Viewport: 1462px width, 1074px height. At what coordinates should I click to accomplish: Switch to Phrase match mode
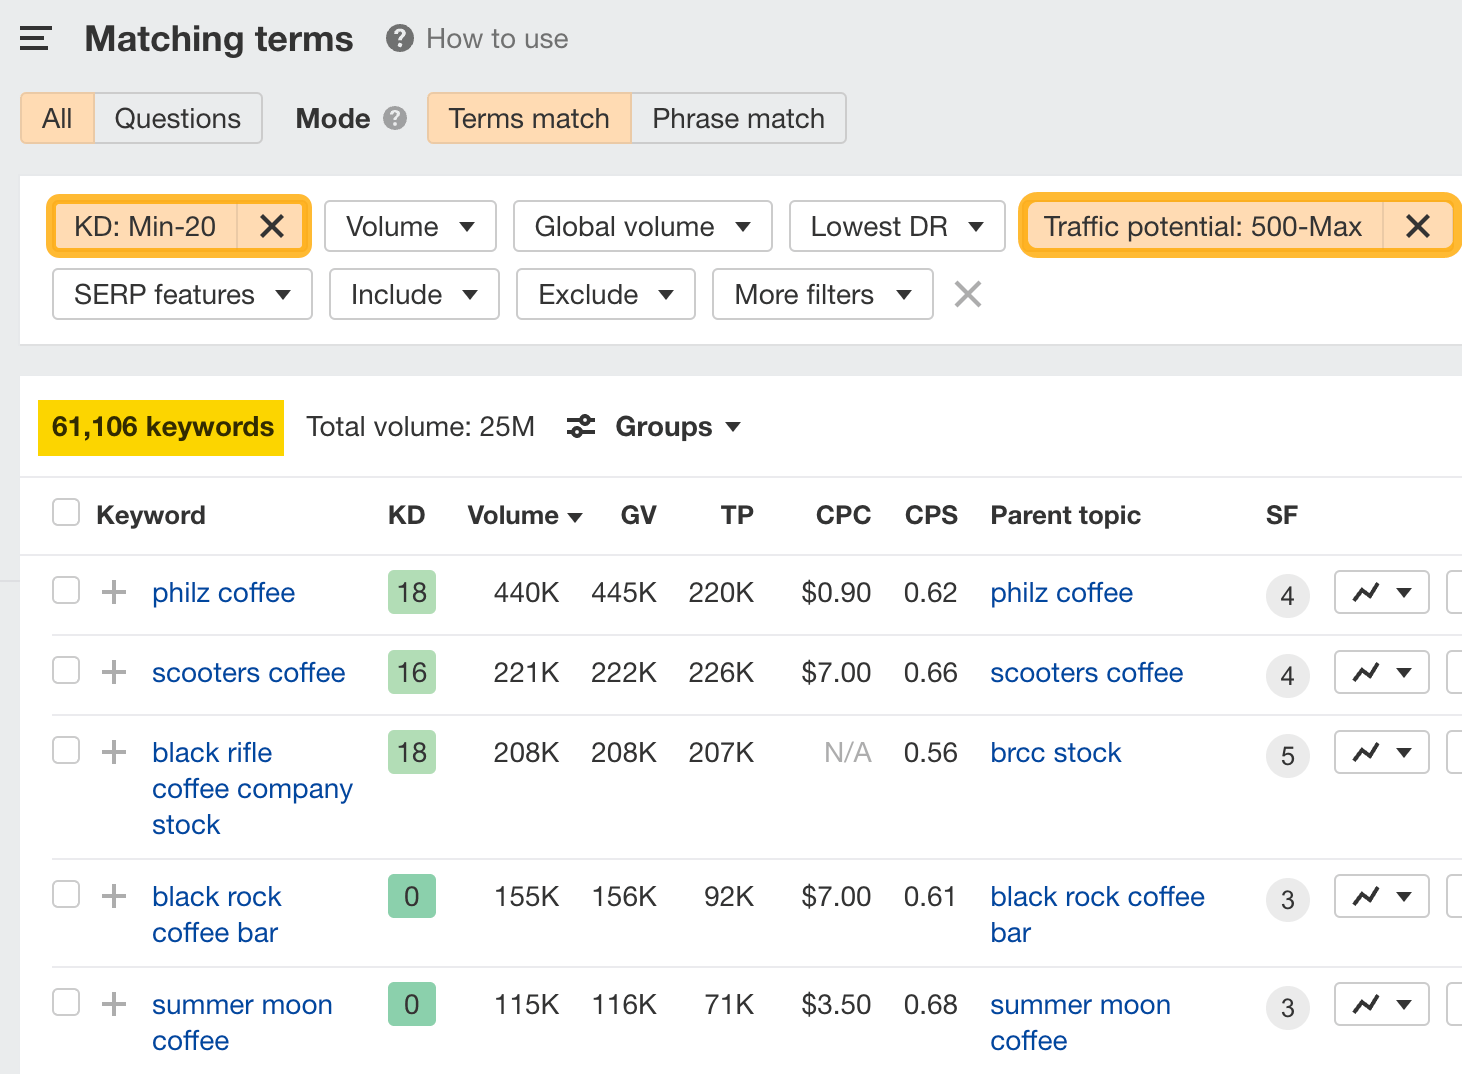point(738,118)
